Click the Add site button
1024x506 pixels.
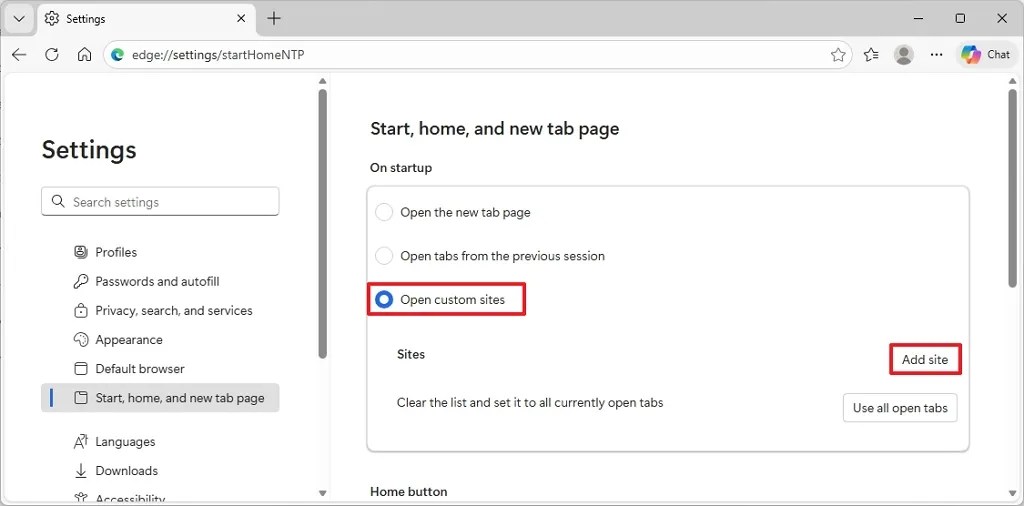[925, 359]
